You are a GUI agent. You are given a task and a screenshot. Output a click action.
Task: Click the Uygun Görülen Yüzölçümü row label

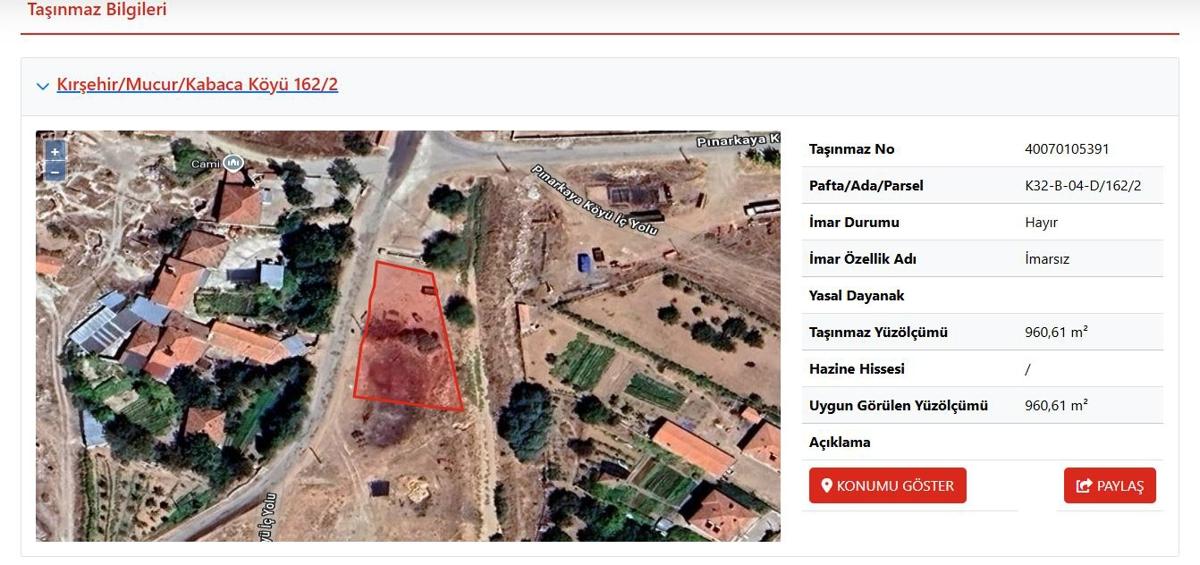pyautogui.click(x=898, y=405)
